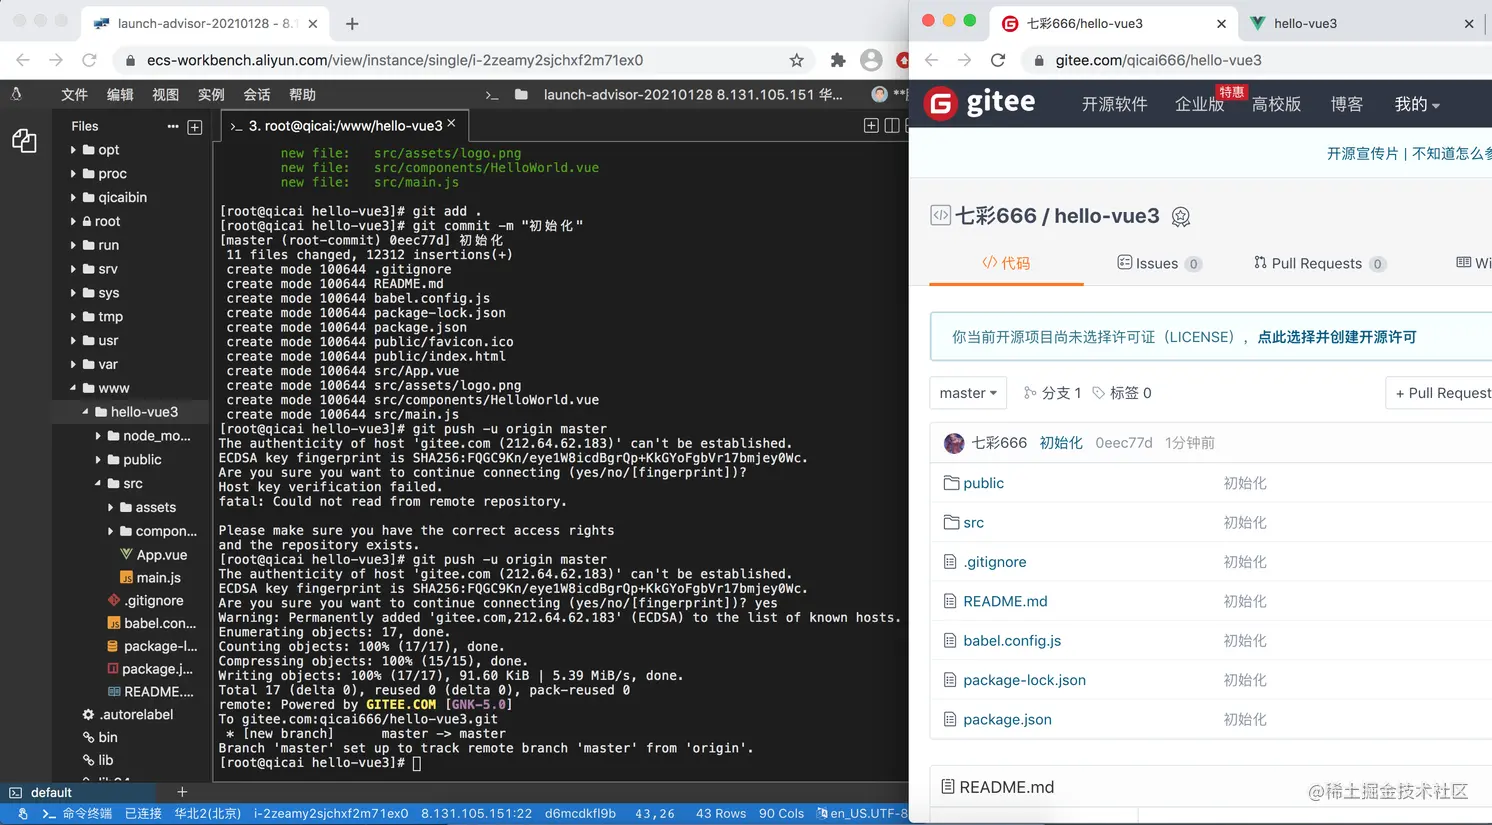Collapse the hello-vue3 folder in tree
Image resolution: width=1492 pixels, height=825 pixels.
click(x=85, y=412)
